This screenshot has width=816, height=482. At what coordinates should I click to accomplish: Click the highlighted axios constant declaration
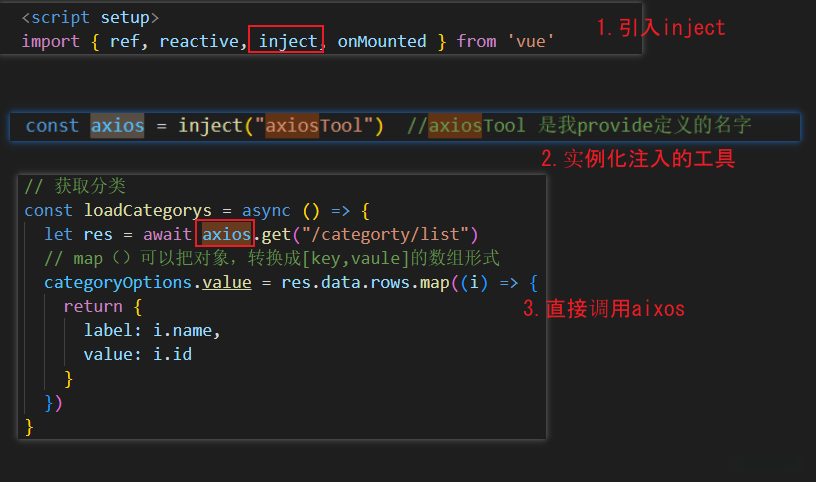coord(117,125)
